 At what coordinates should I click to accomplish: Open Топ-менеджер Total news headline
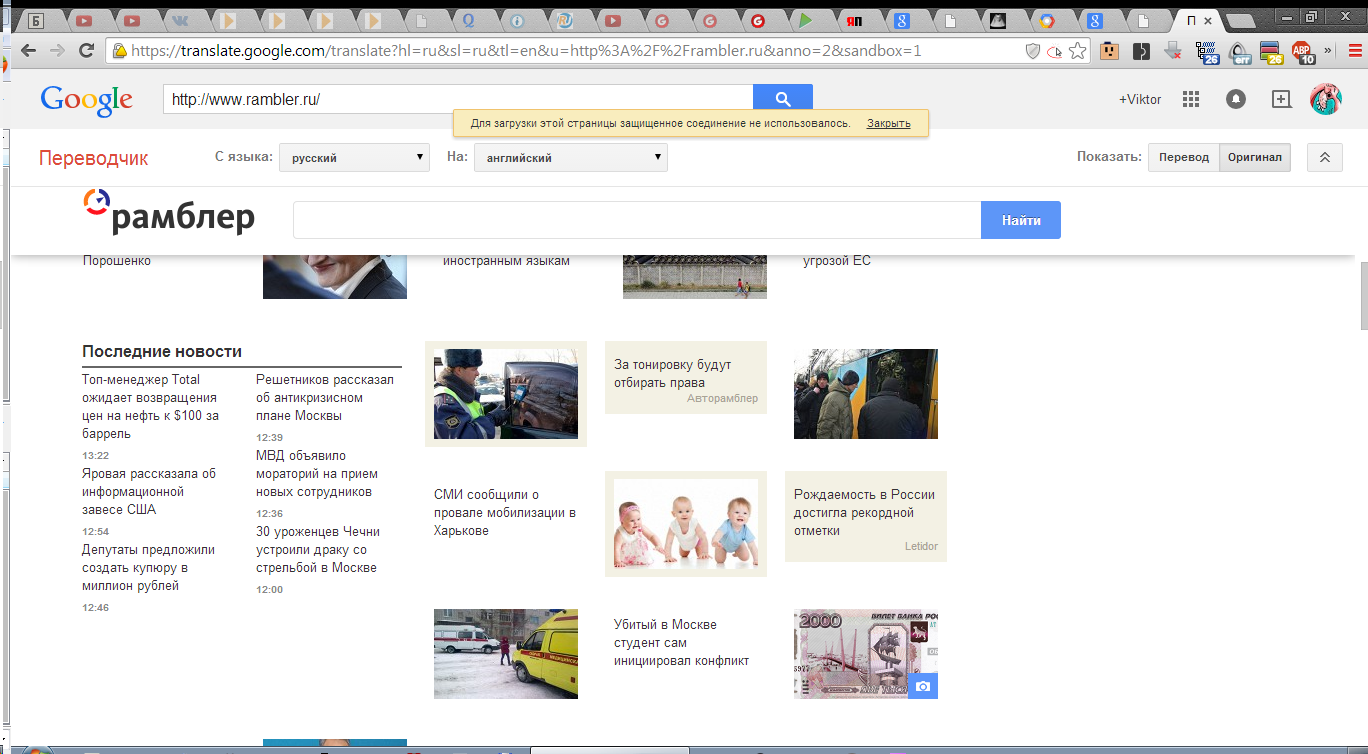pos(151,407)
